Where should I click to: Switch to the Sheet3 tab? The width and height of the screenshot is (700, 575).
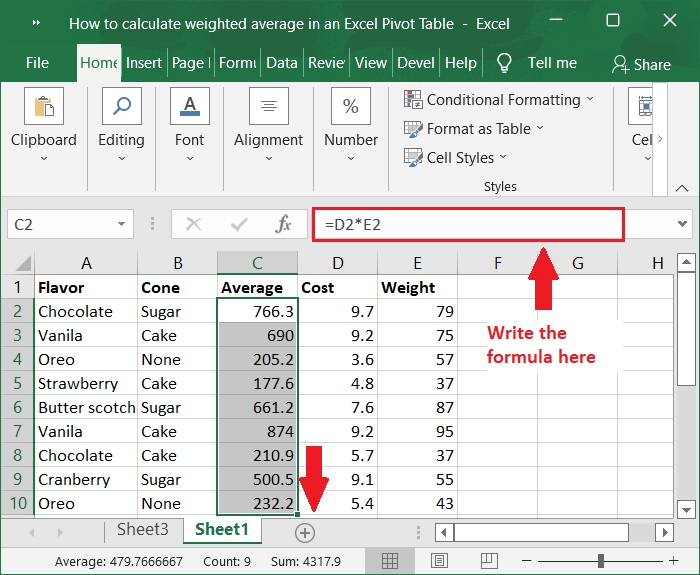[143, 530]
